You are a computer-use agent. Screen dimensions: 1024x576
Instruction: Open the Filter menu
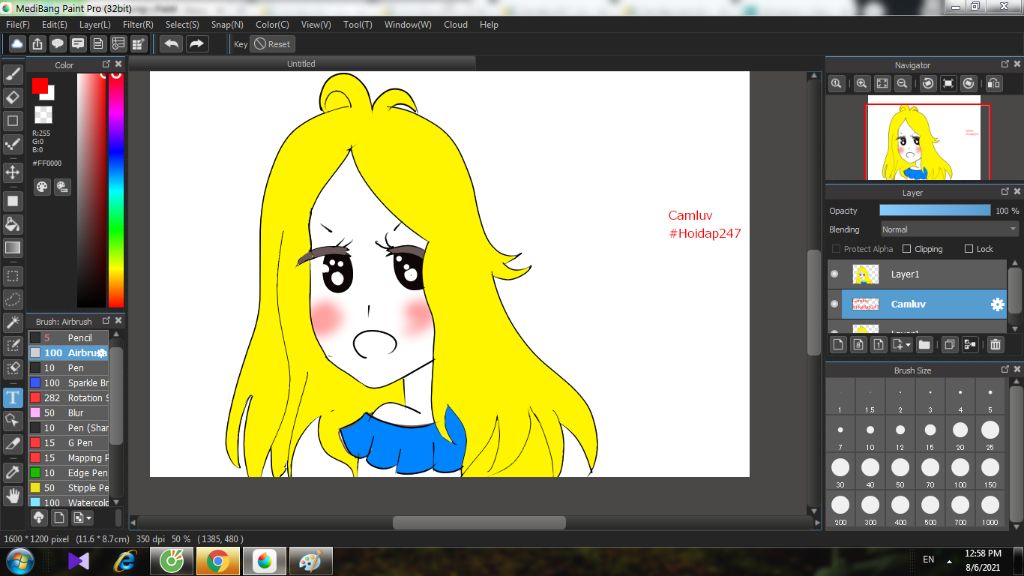click(138, 25)
